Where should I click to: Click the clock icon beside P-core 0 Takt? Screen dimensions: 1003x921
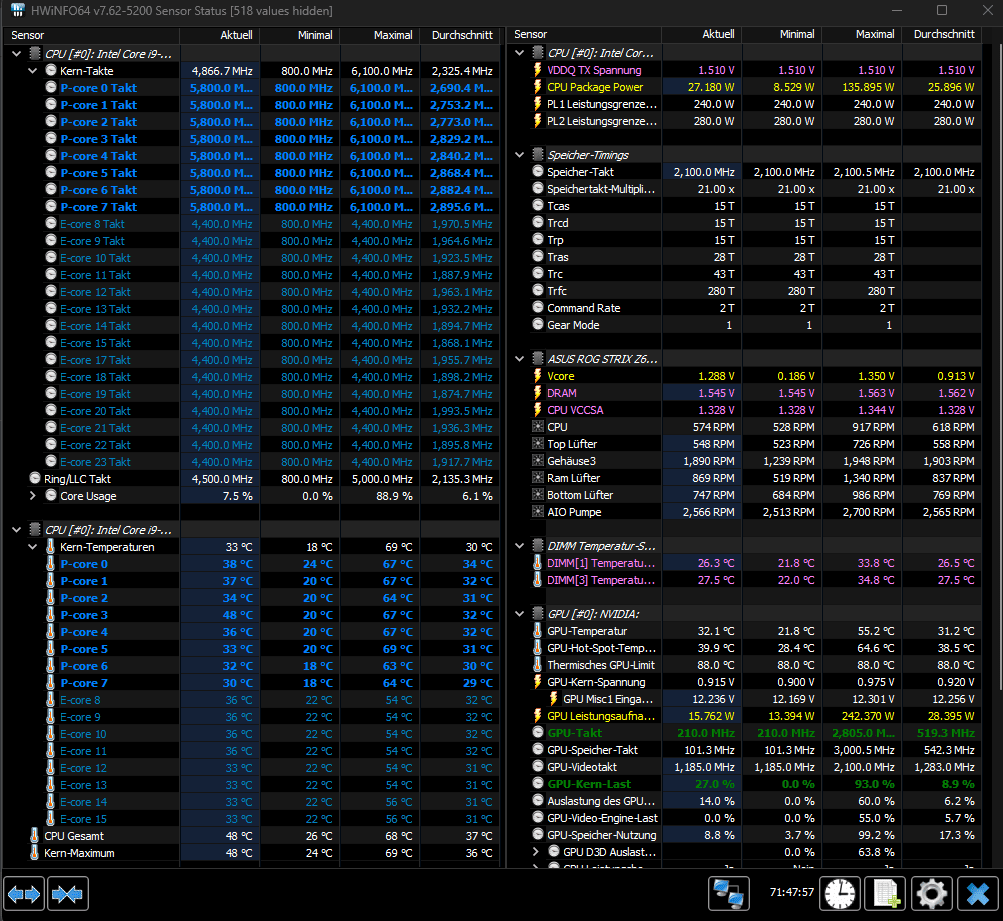[51, 88]
